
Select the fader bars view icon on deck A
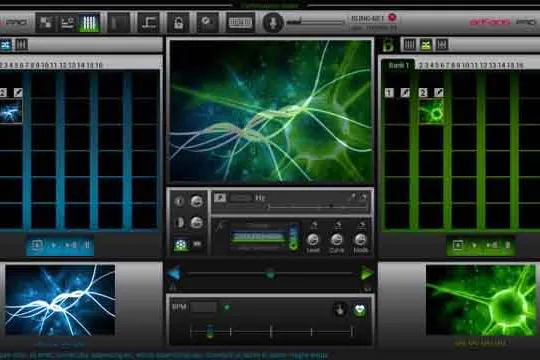tap(21, 45)
